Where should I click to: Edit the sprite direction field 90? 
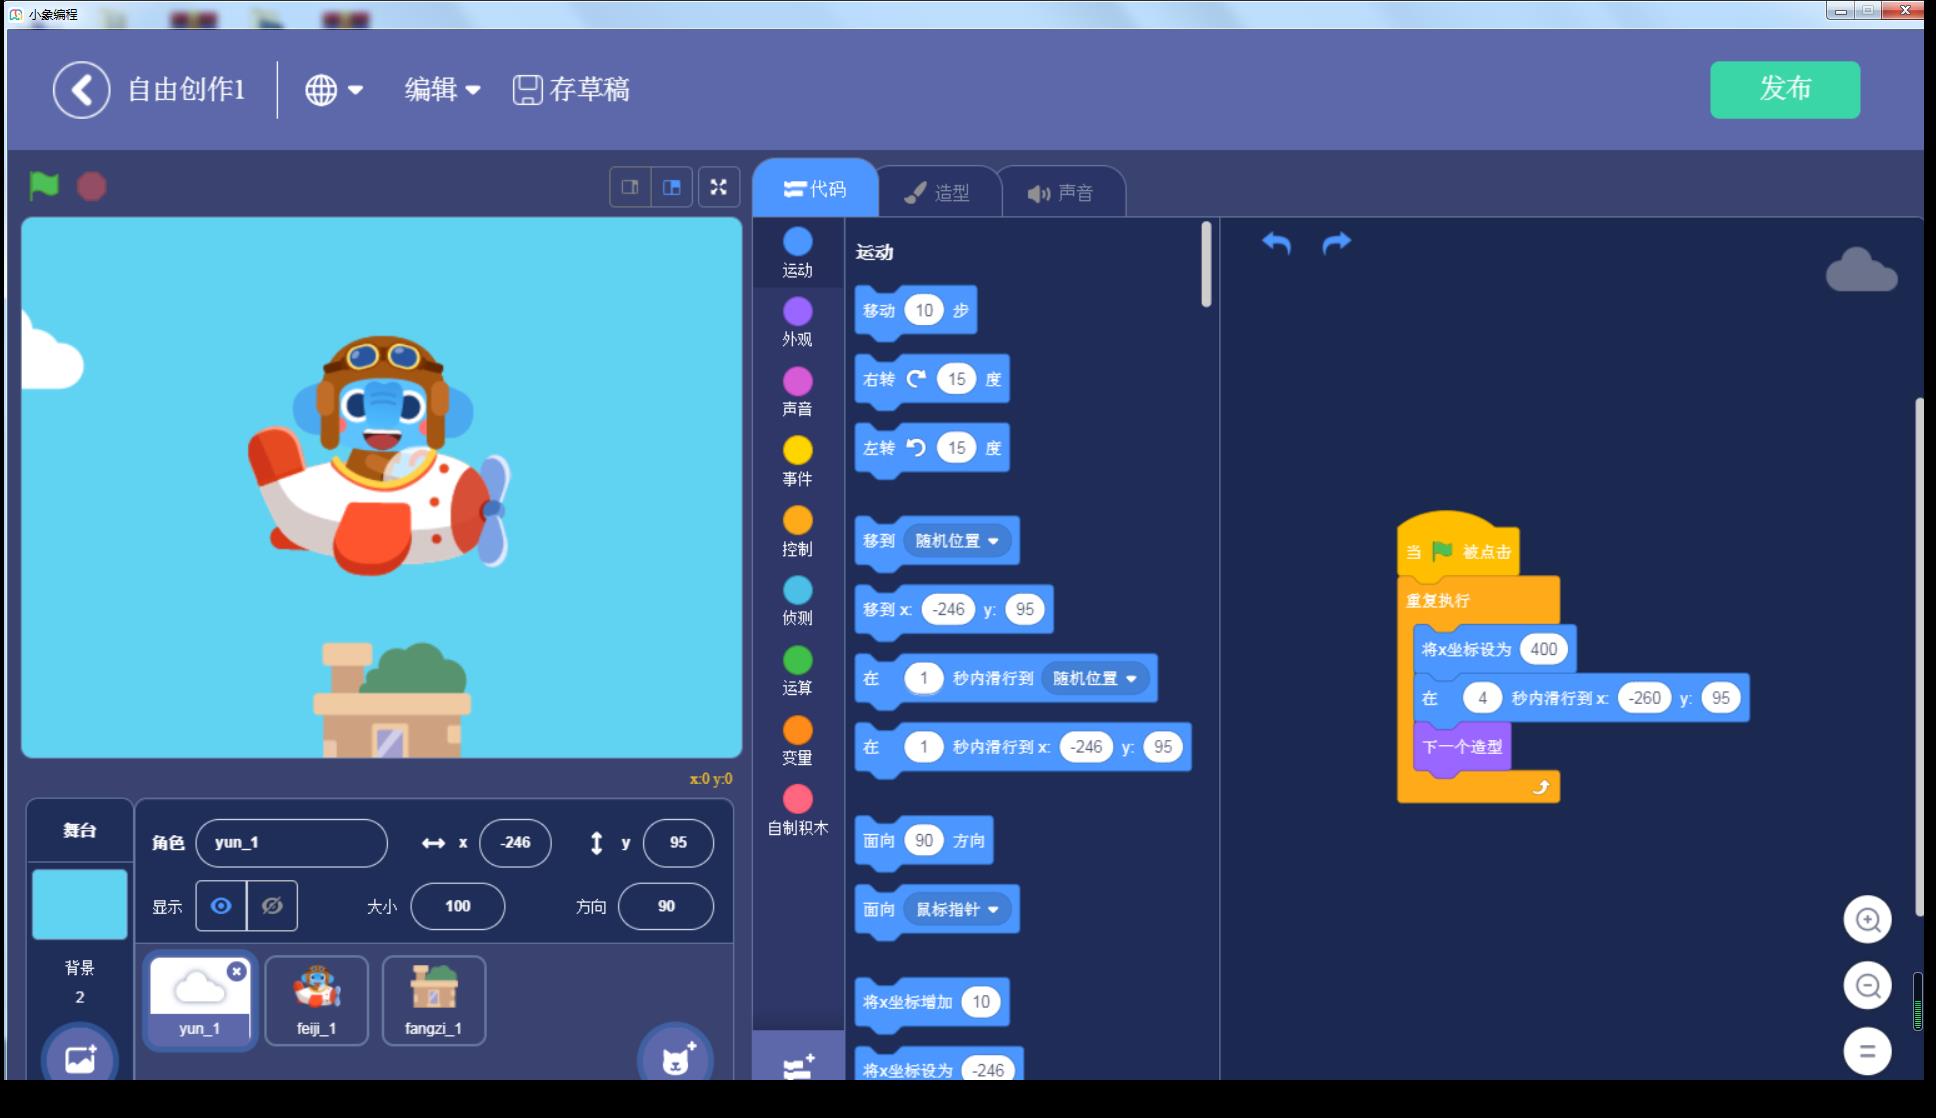666,906
